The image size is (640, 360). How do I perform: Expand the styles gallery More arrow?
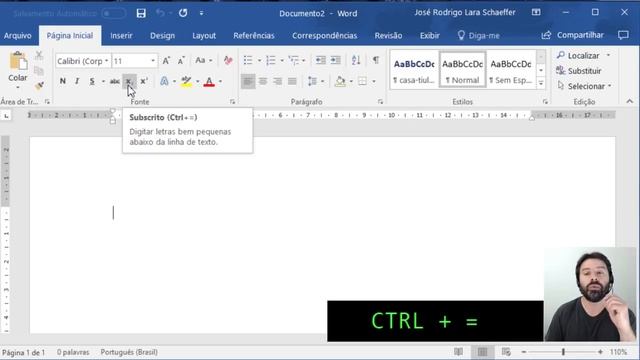[x=541, y=83]
